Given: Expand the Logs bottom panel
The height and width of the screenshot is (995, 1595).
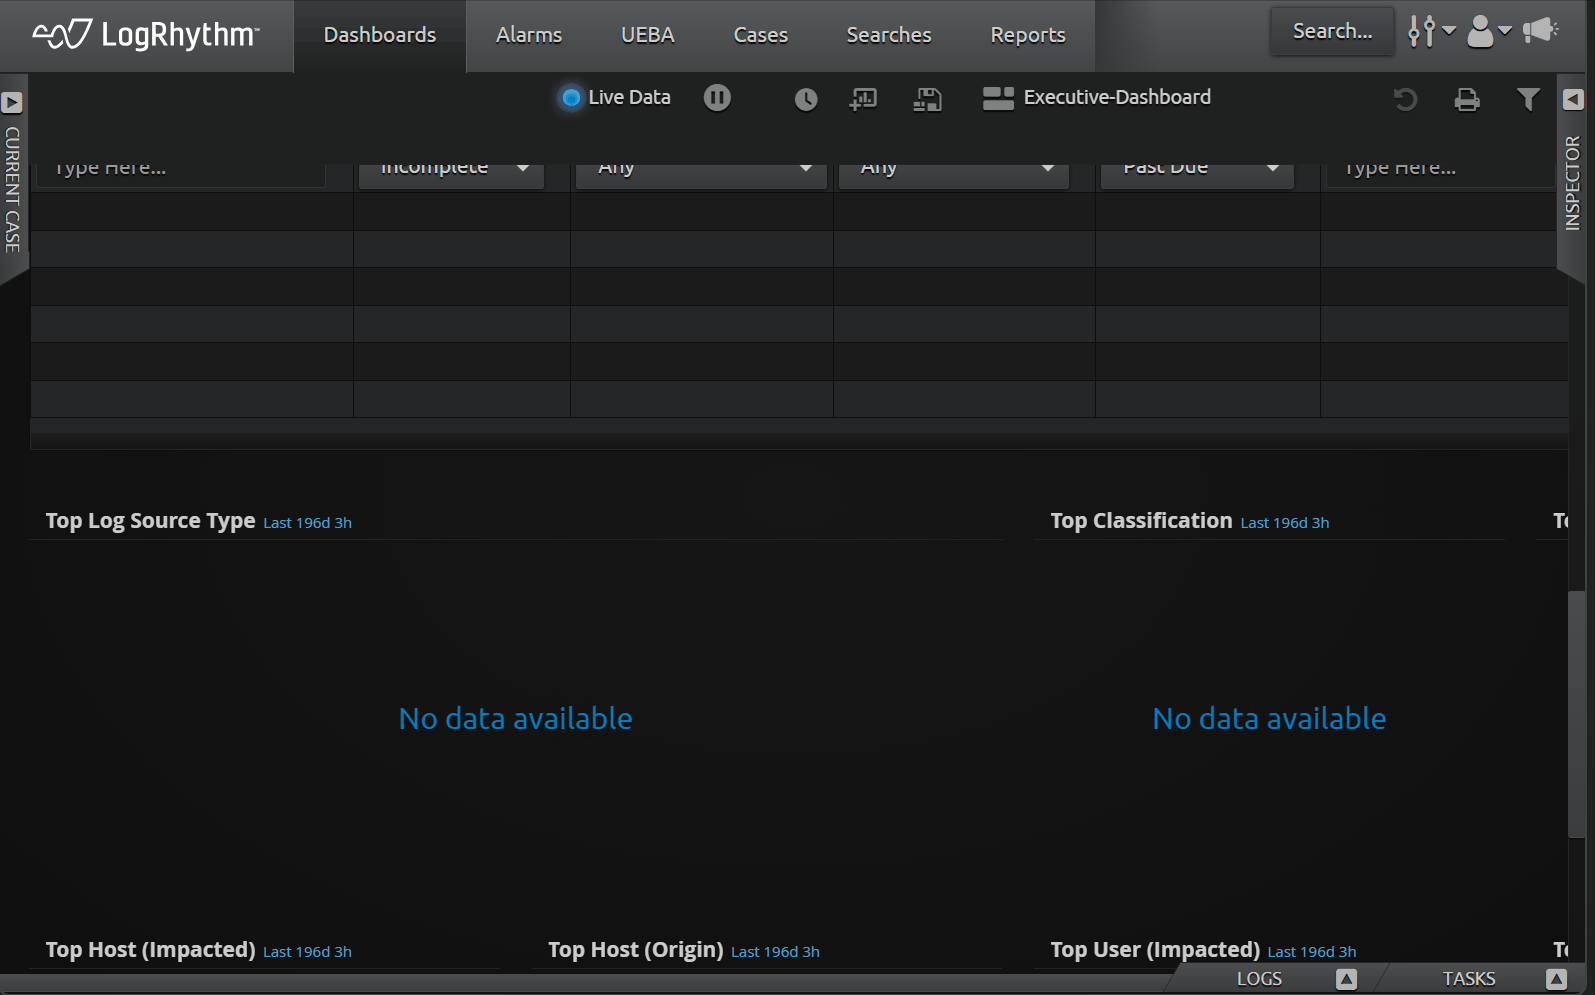Looking at the screenshot, I should [x=1346, y=979].
